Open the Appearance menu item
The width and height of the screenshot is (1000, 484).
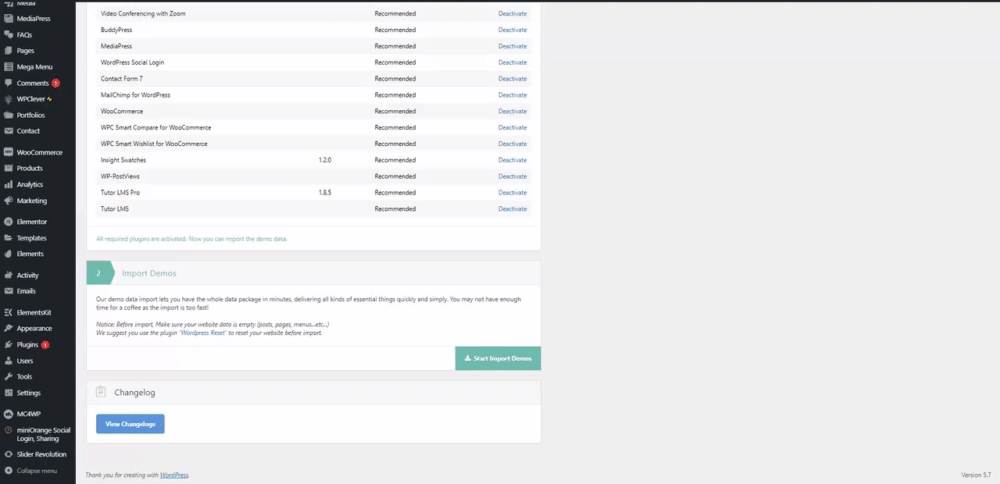(x=34, y=328)
